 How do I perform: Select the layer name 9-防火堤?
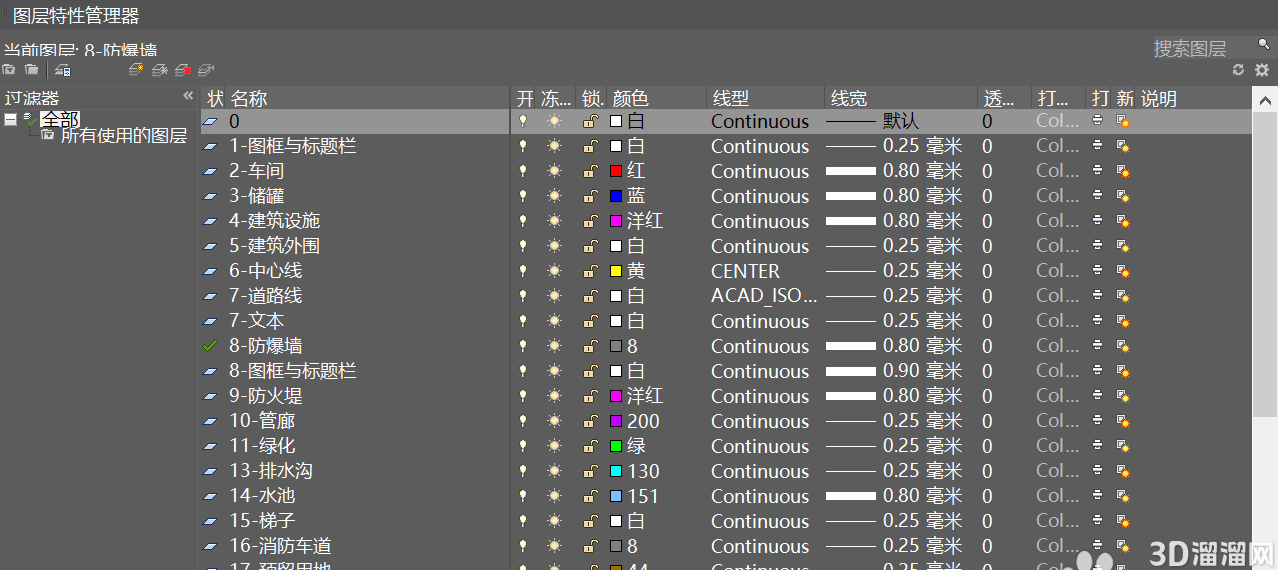pyautogui.click(x=265, y=396)
